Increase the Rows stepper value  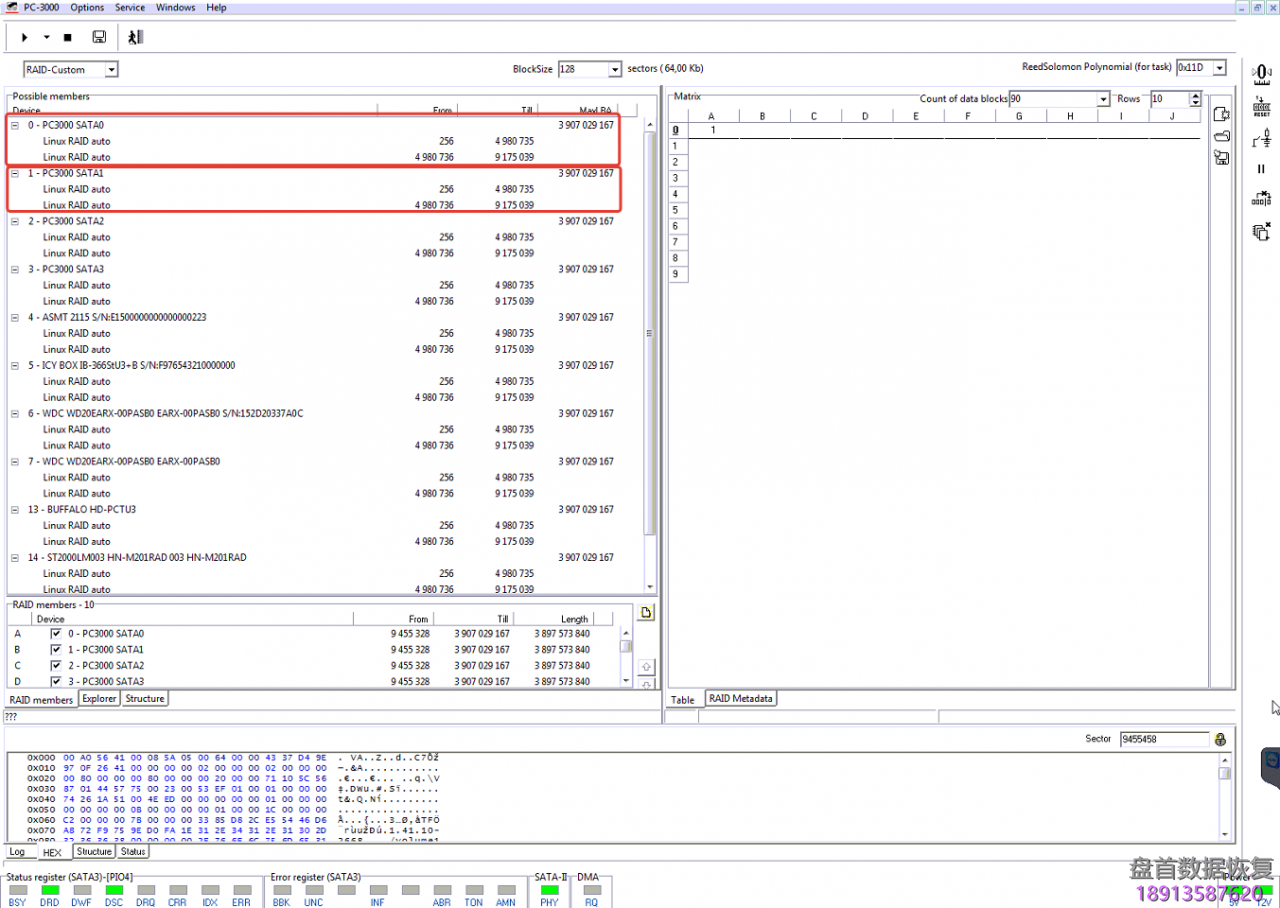(1195, 95)
